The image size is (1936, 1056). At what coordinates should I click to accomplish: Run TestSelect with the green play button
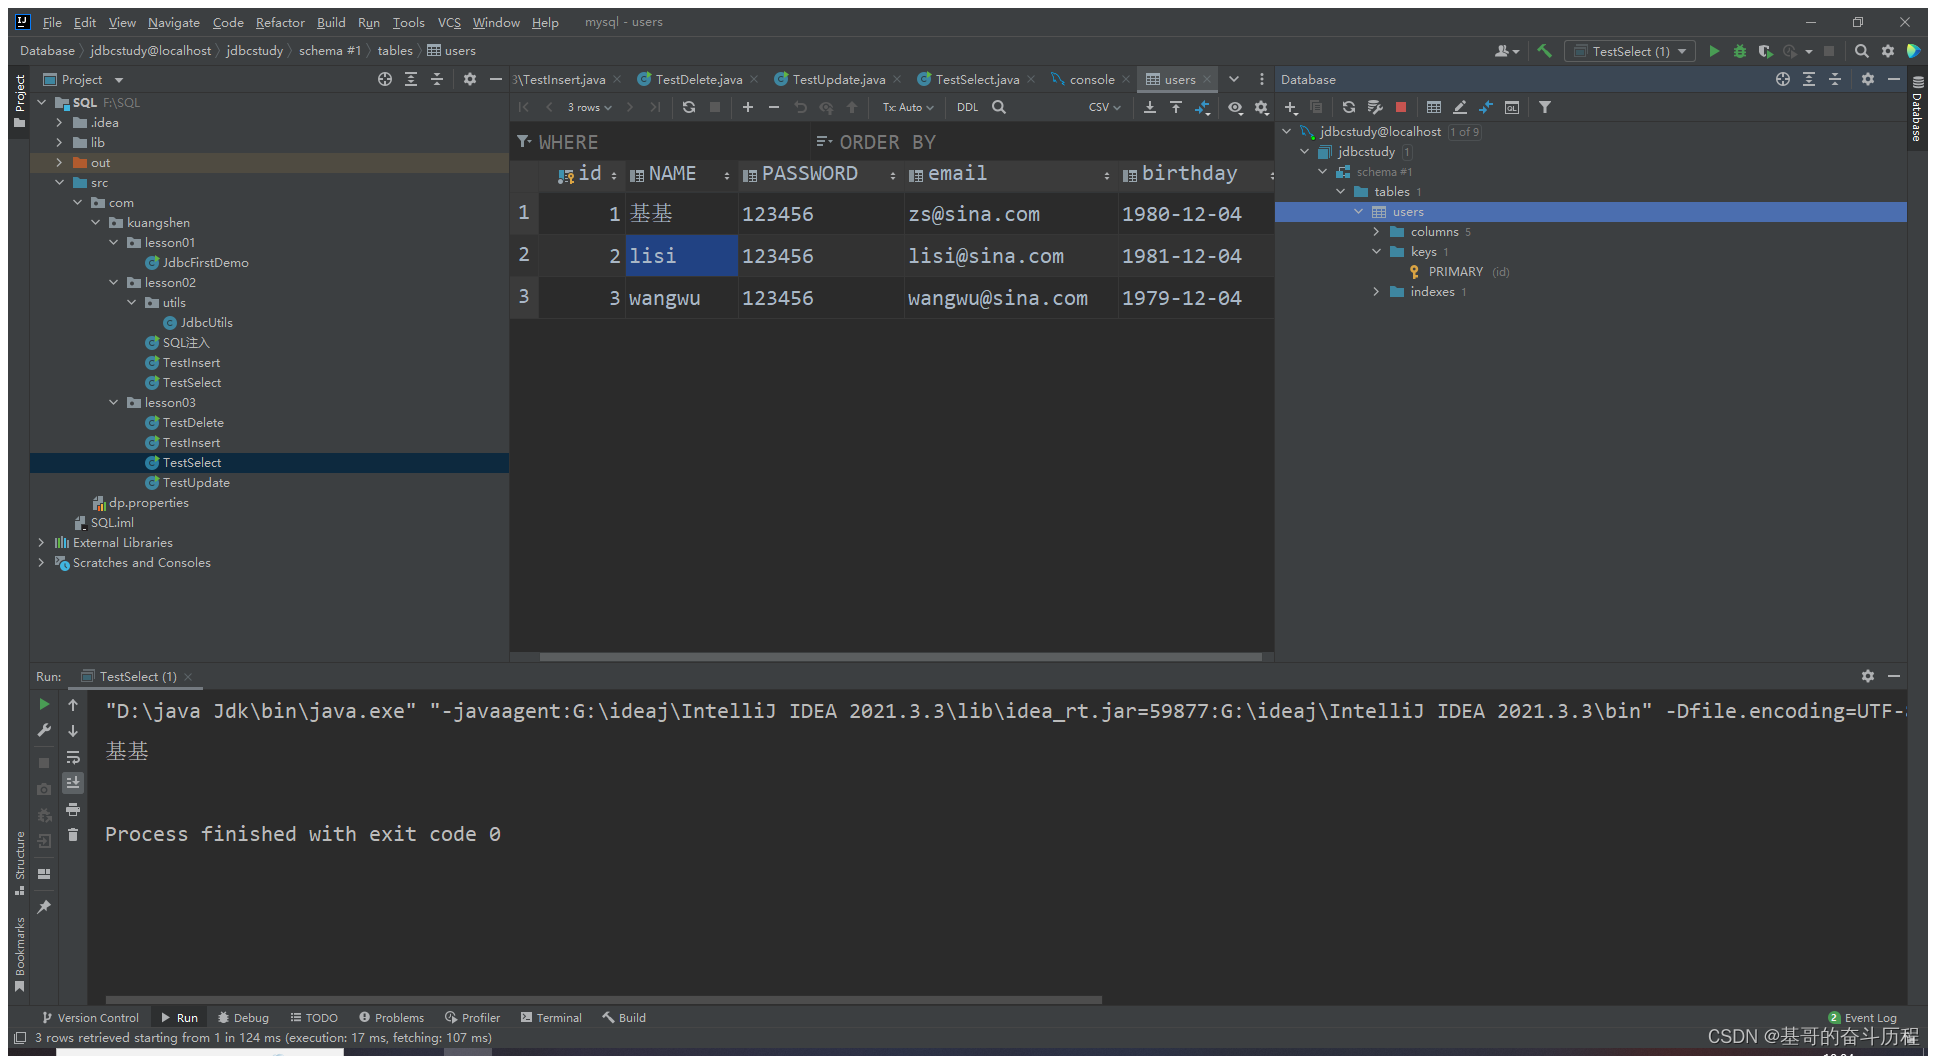(x=1714, y=51)
